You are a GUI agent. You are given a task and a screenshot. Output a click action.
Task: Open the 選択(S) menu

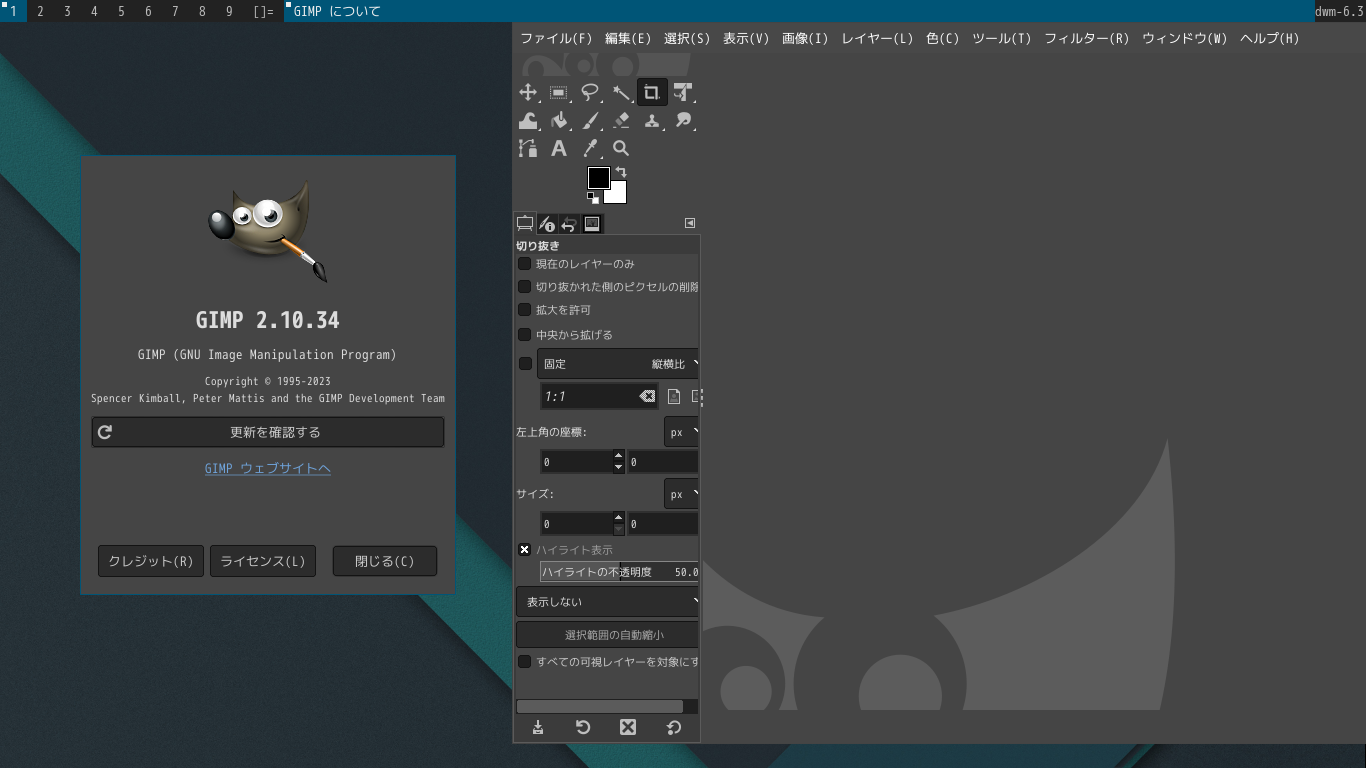(687, 38)
